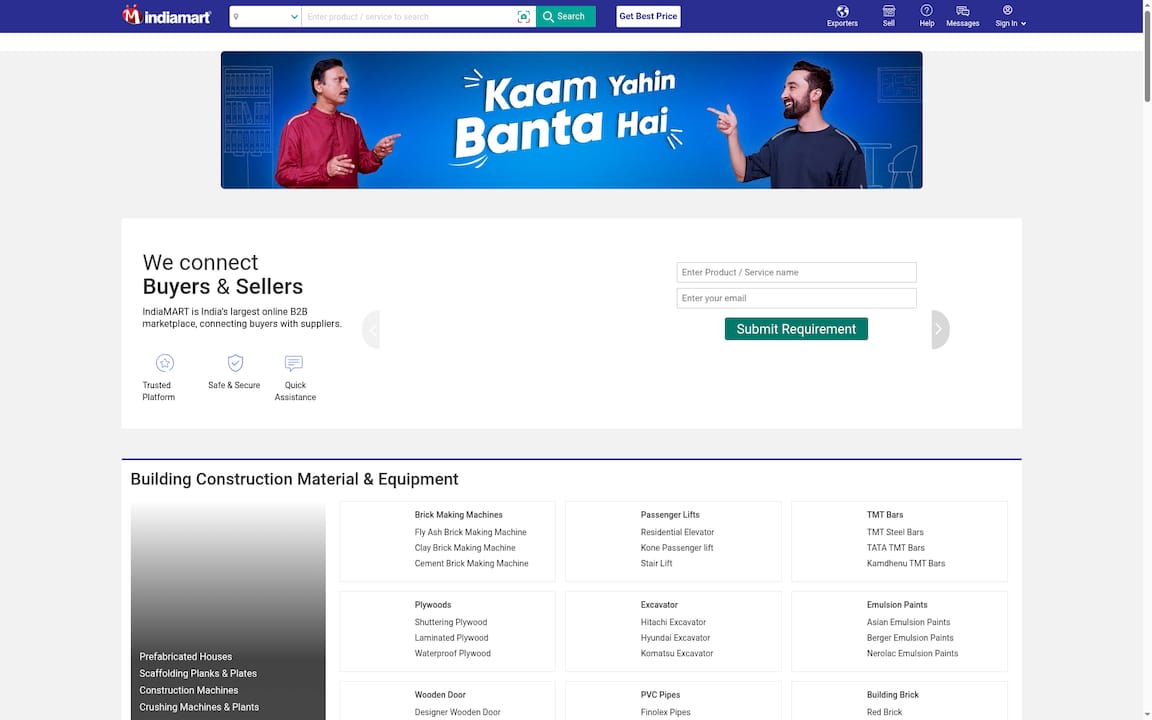Open the Help question mark icon
Image resolution: width=1152 pixels, height=720 pixels.
[926, 11]
